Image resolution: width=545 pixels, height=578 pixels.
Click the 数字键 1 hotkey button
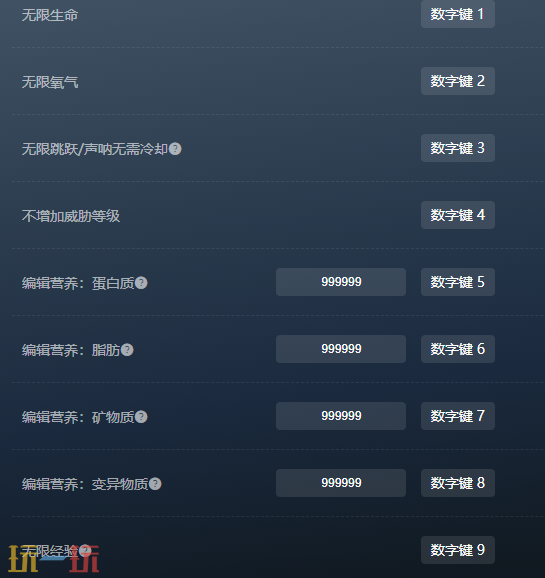(458, 14)
